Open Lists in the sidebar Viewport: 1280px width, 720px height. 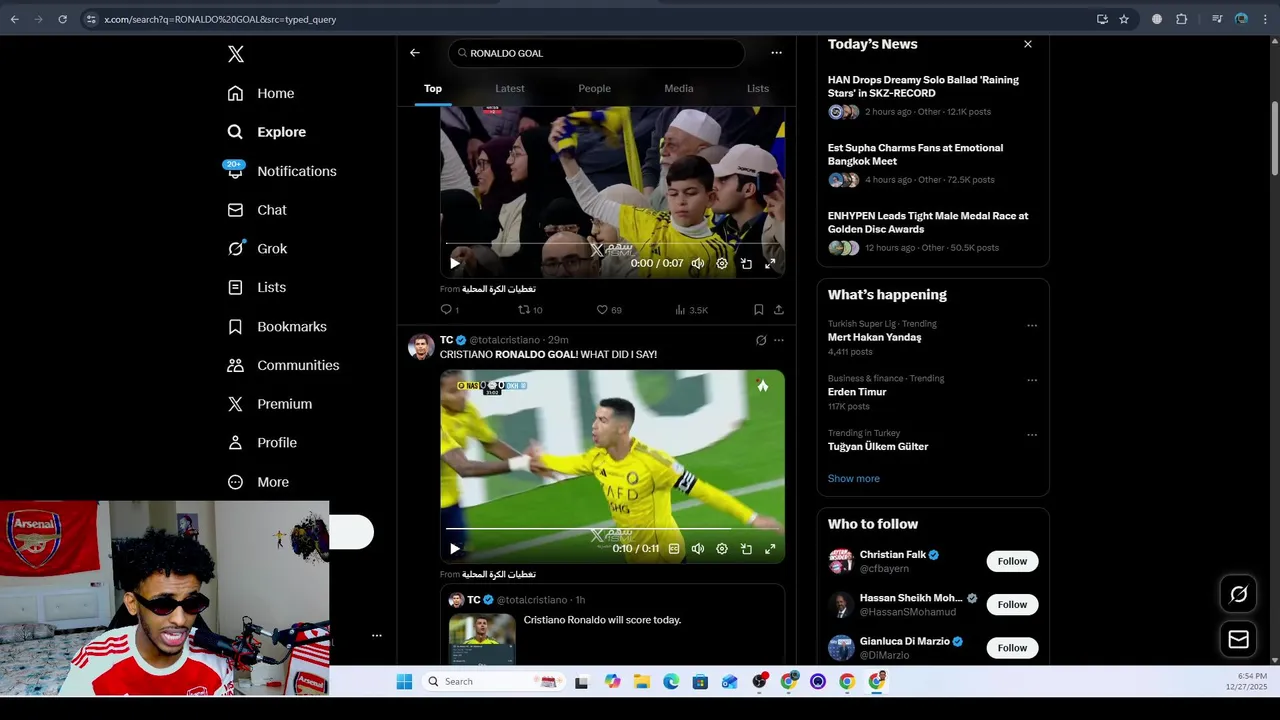click(x=256, y=287)
